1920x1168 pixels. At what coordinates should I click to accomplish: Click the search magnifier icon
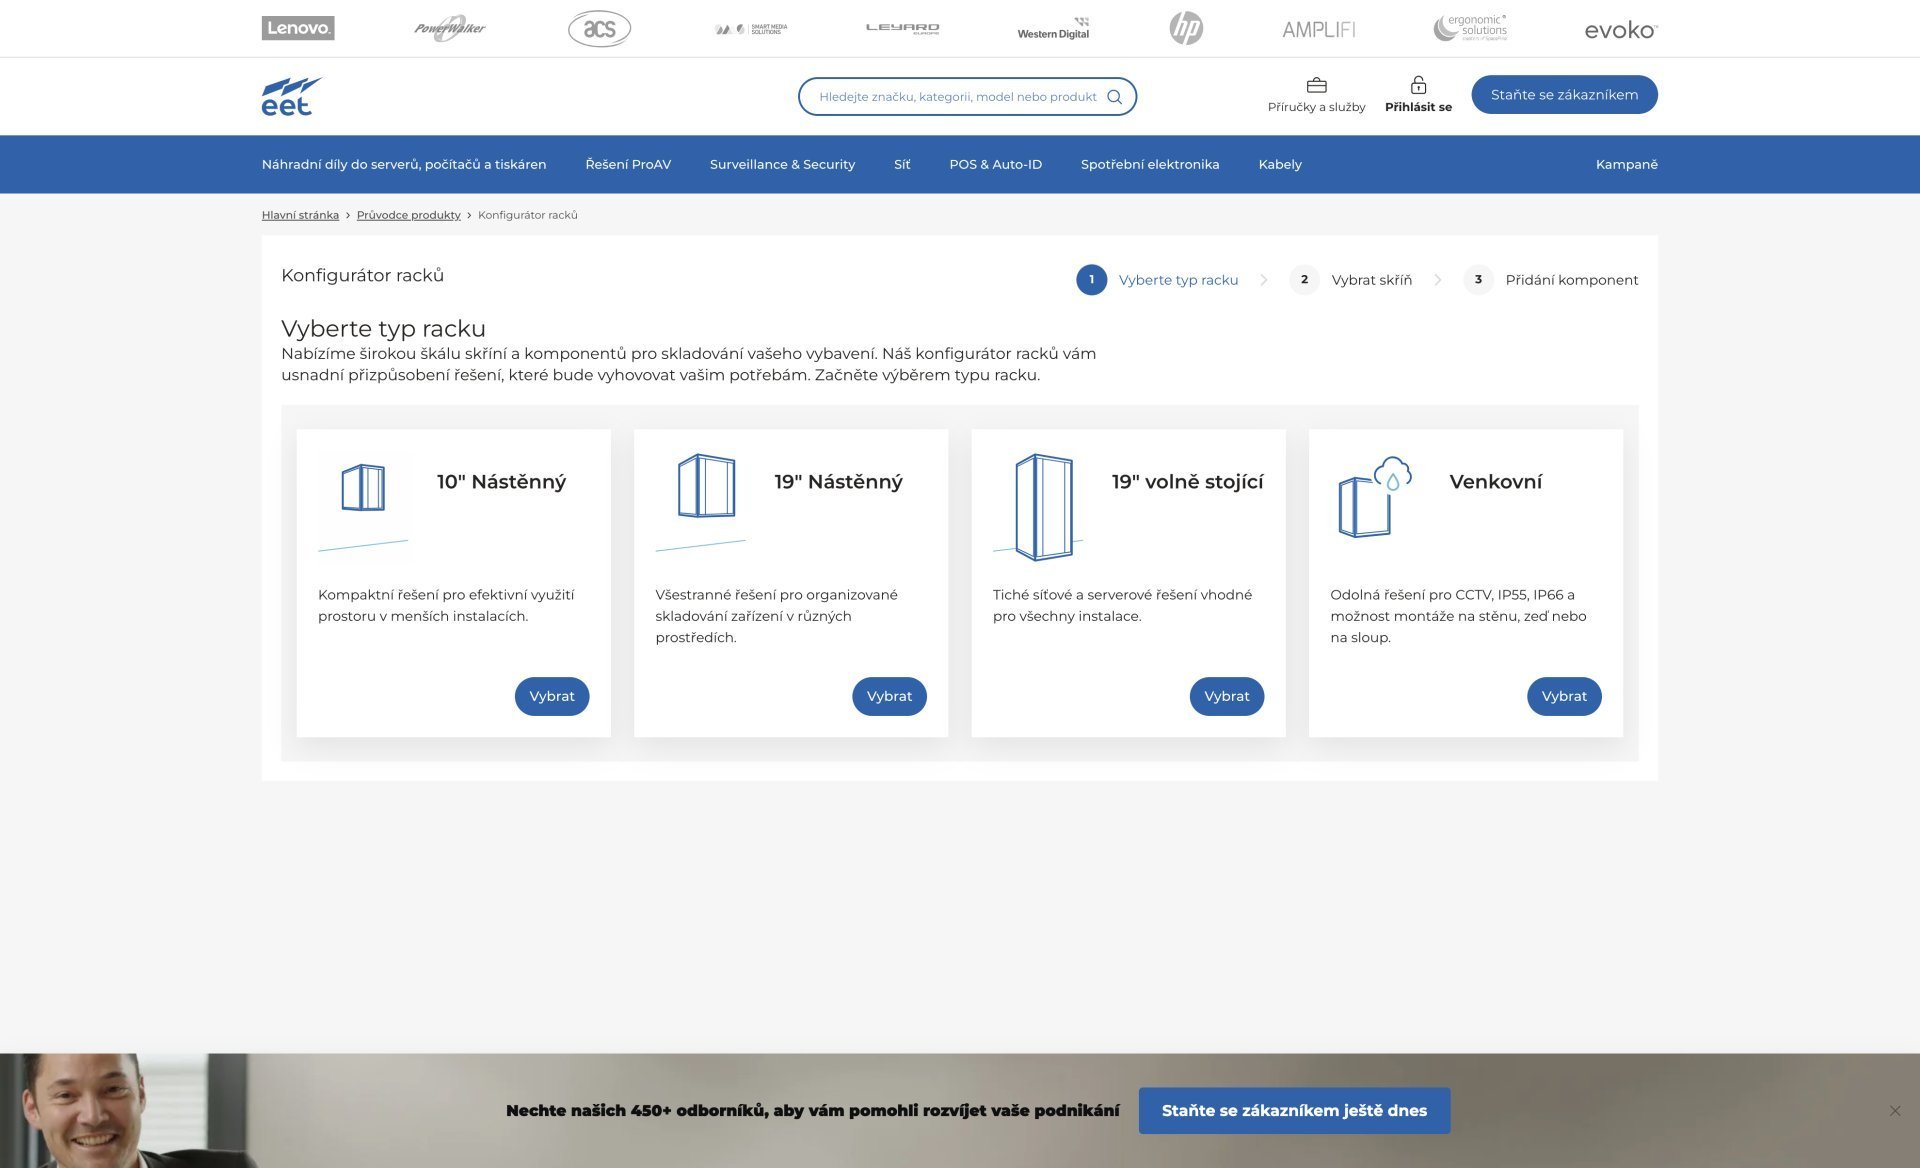click(1114, 97)
